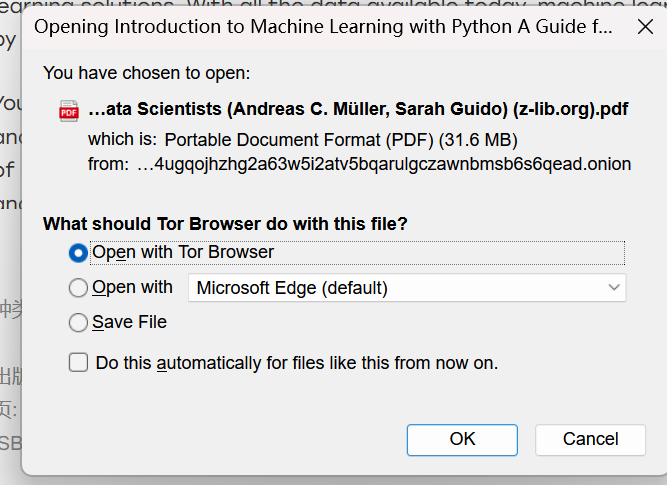Enable Do this automatically checkbox
The width and height of the screenshot is (667, 485).
tap(78, 362)
